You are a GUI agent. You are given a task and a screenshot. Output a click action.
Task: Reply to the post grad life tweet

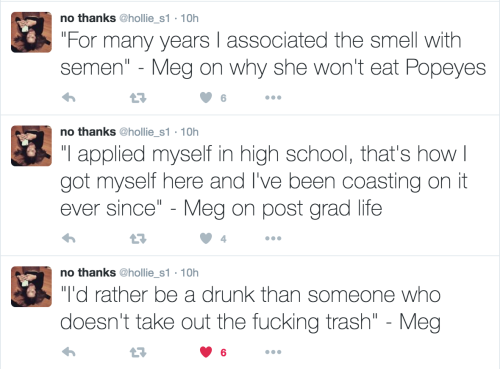click(x=69, y=238)
